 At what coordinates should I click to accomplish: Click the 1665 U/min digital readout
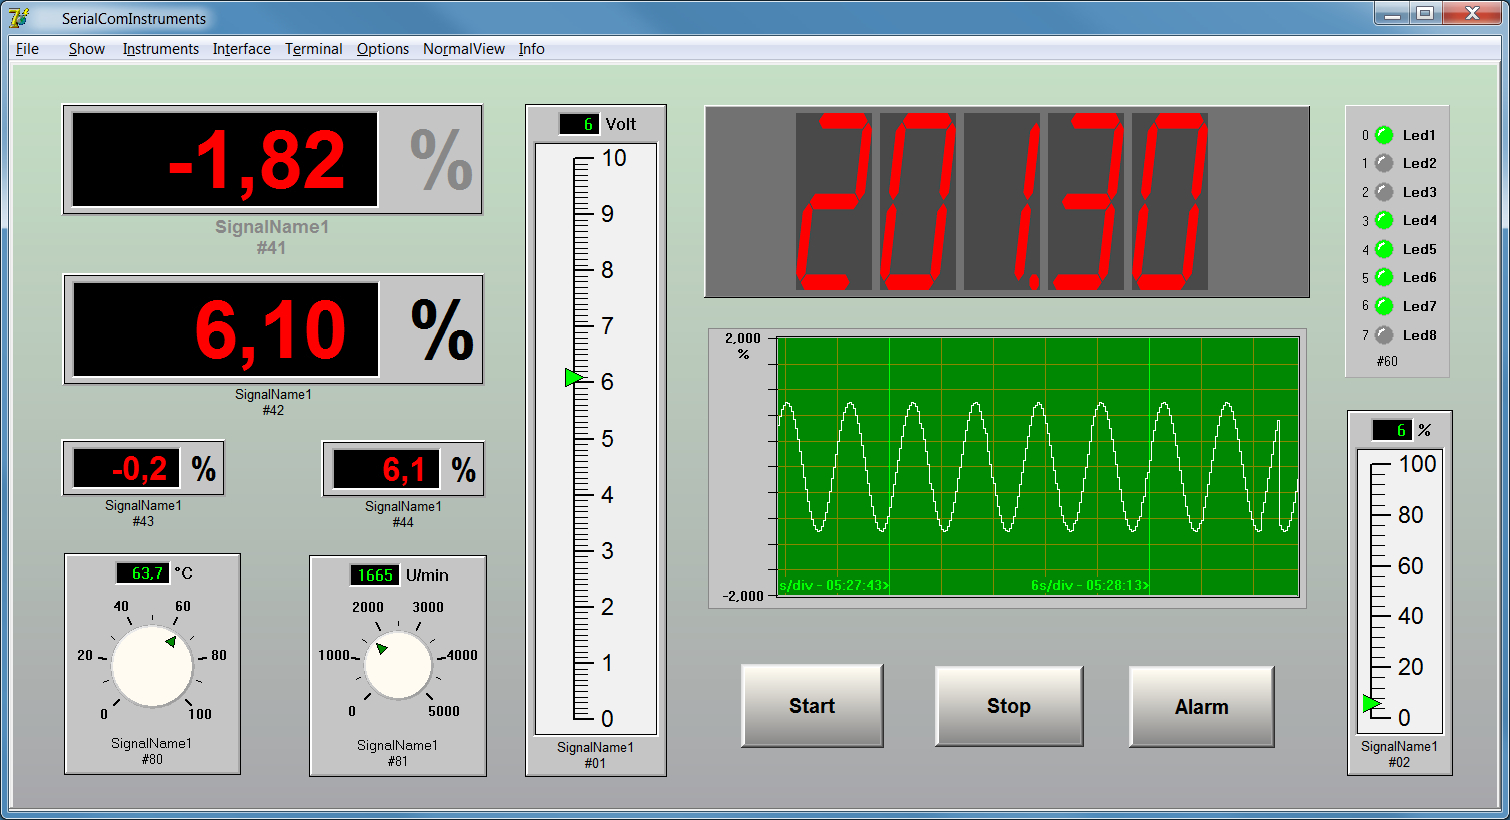pyautogui.click(x=373, y=575)
